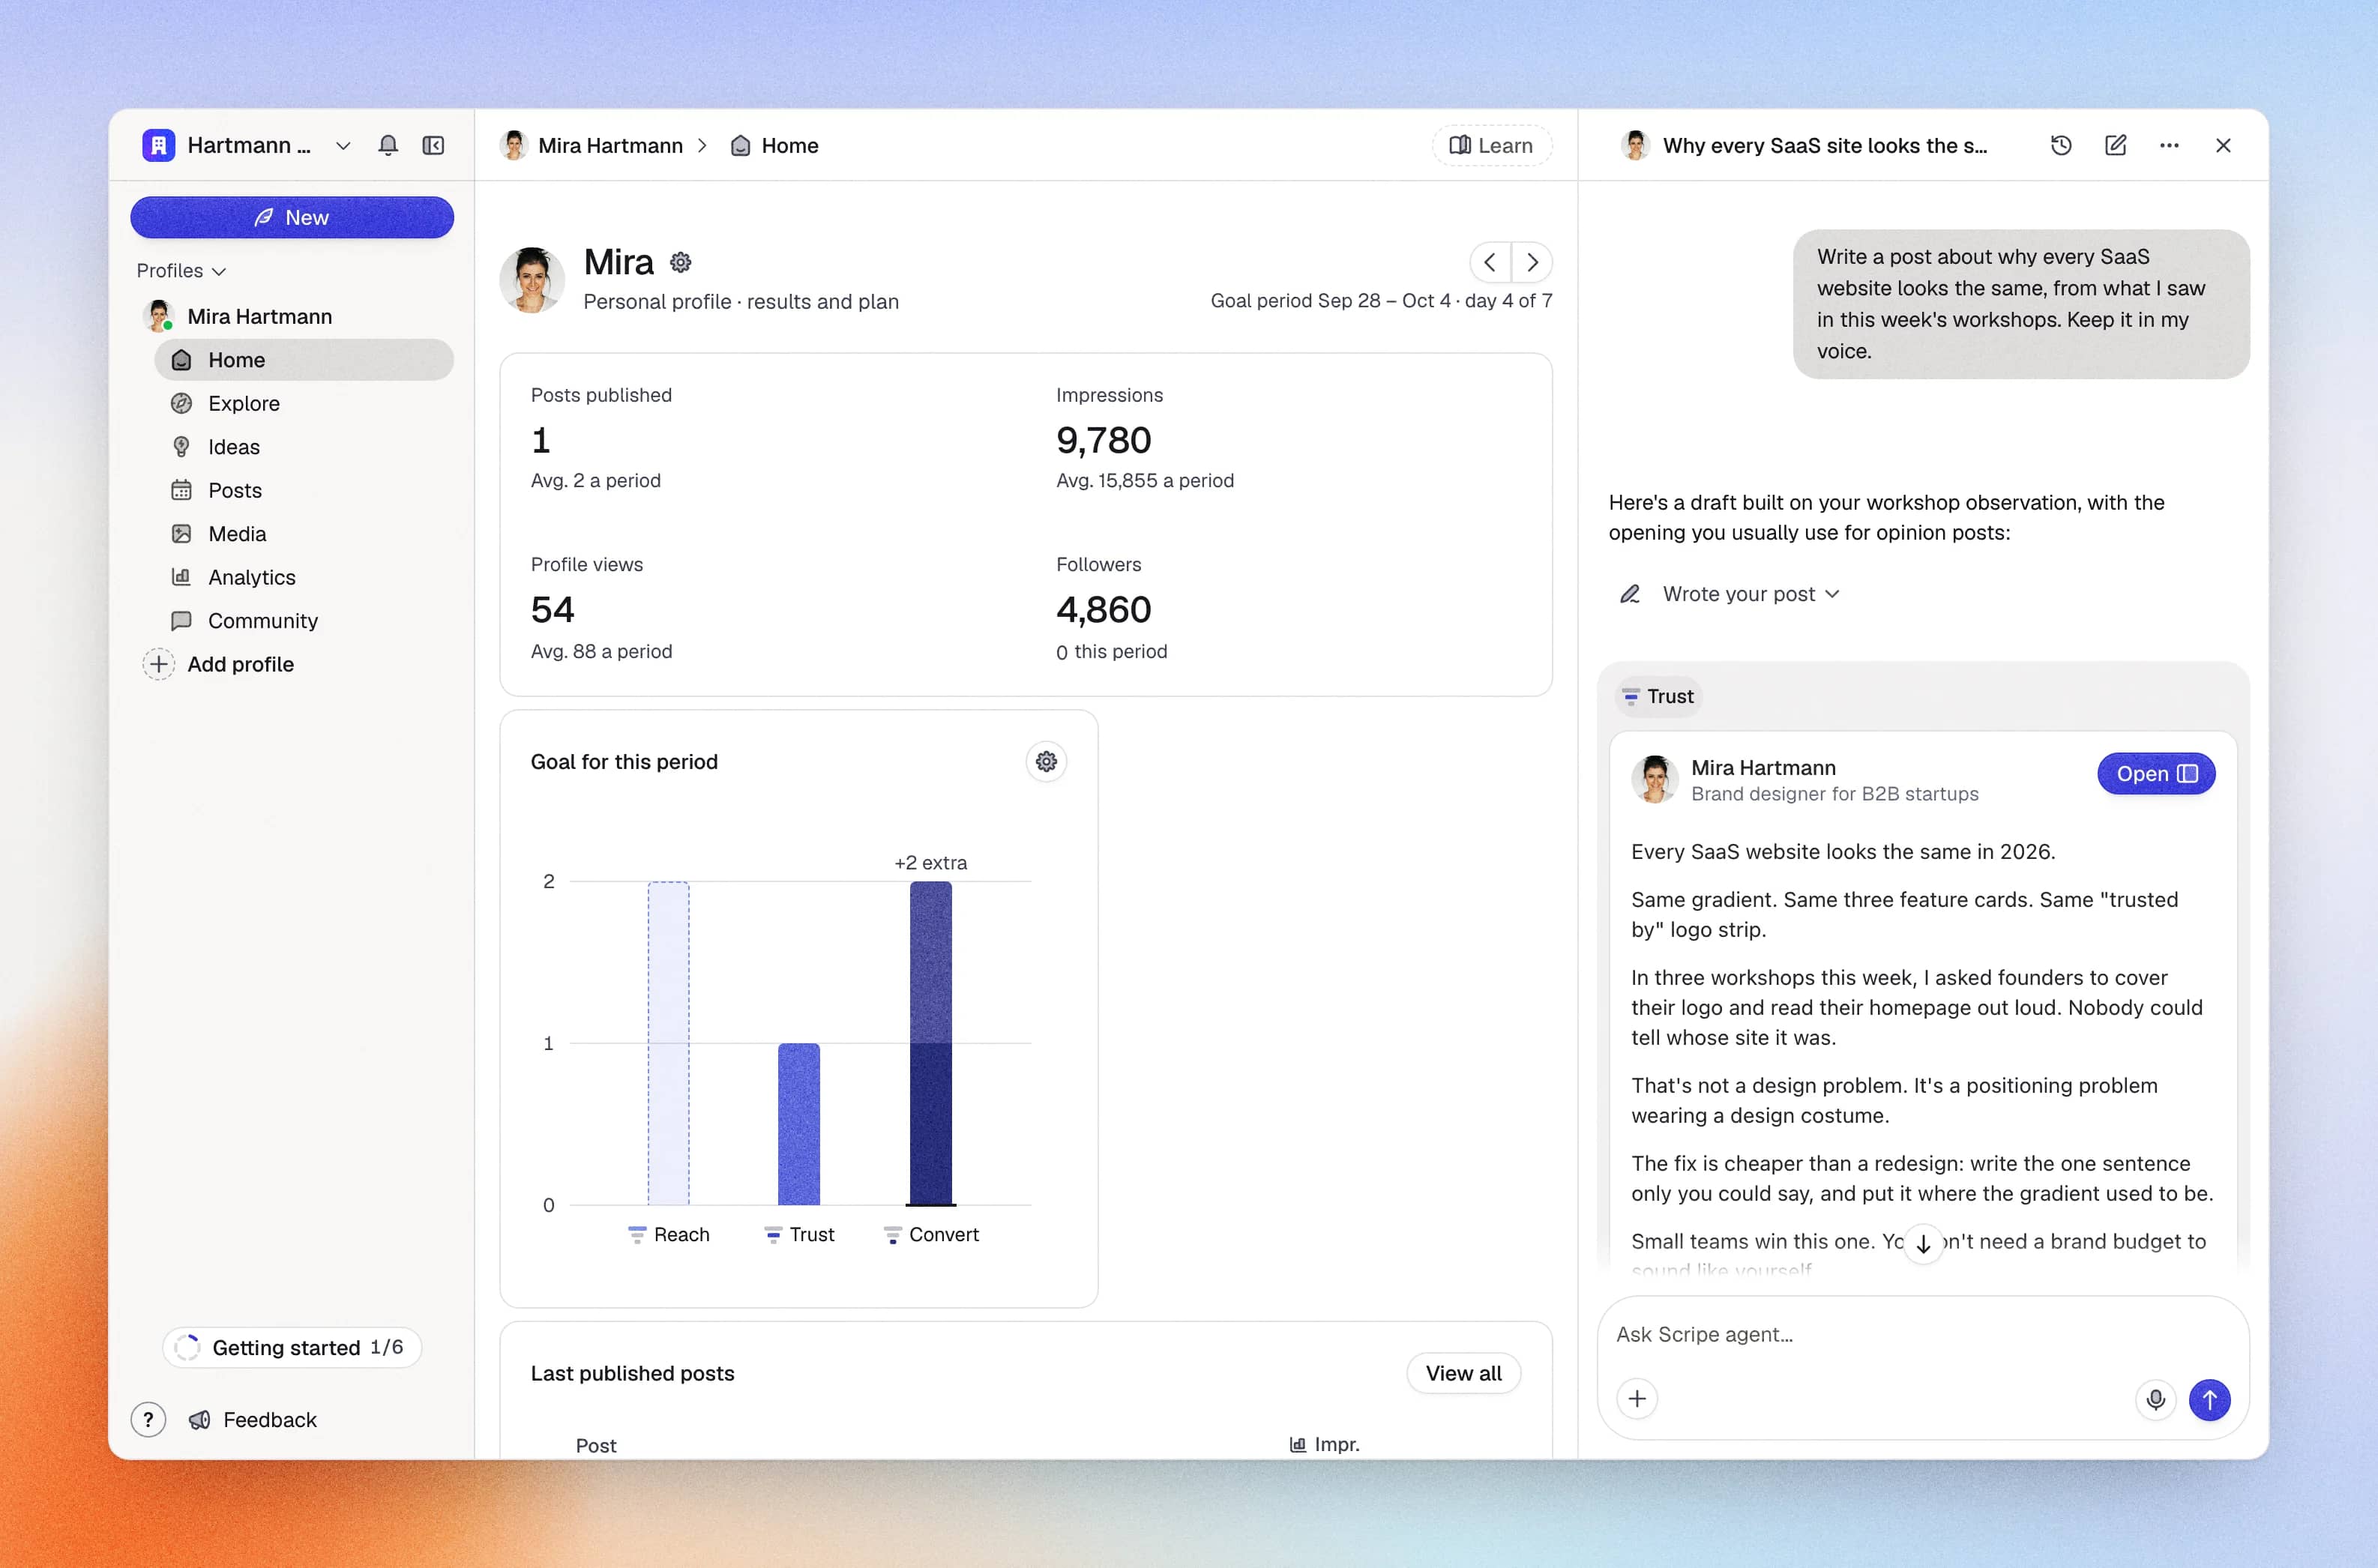
Task: Open Community in the sidebar
Action: click(x=304, y=621)
